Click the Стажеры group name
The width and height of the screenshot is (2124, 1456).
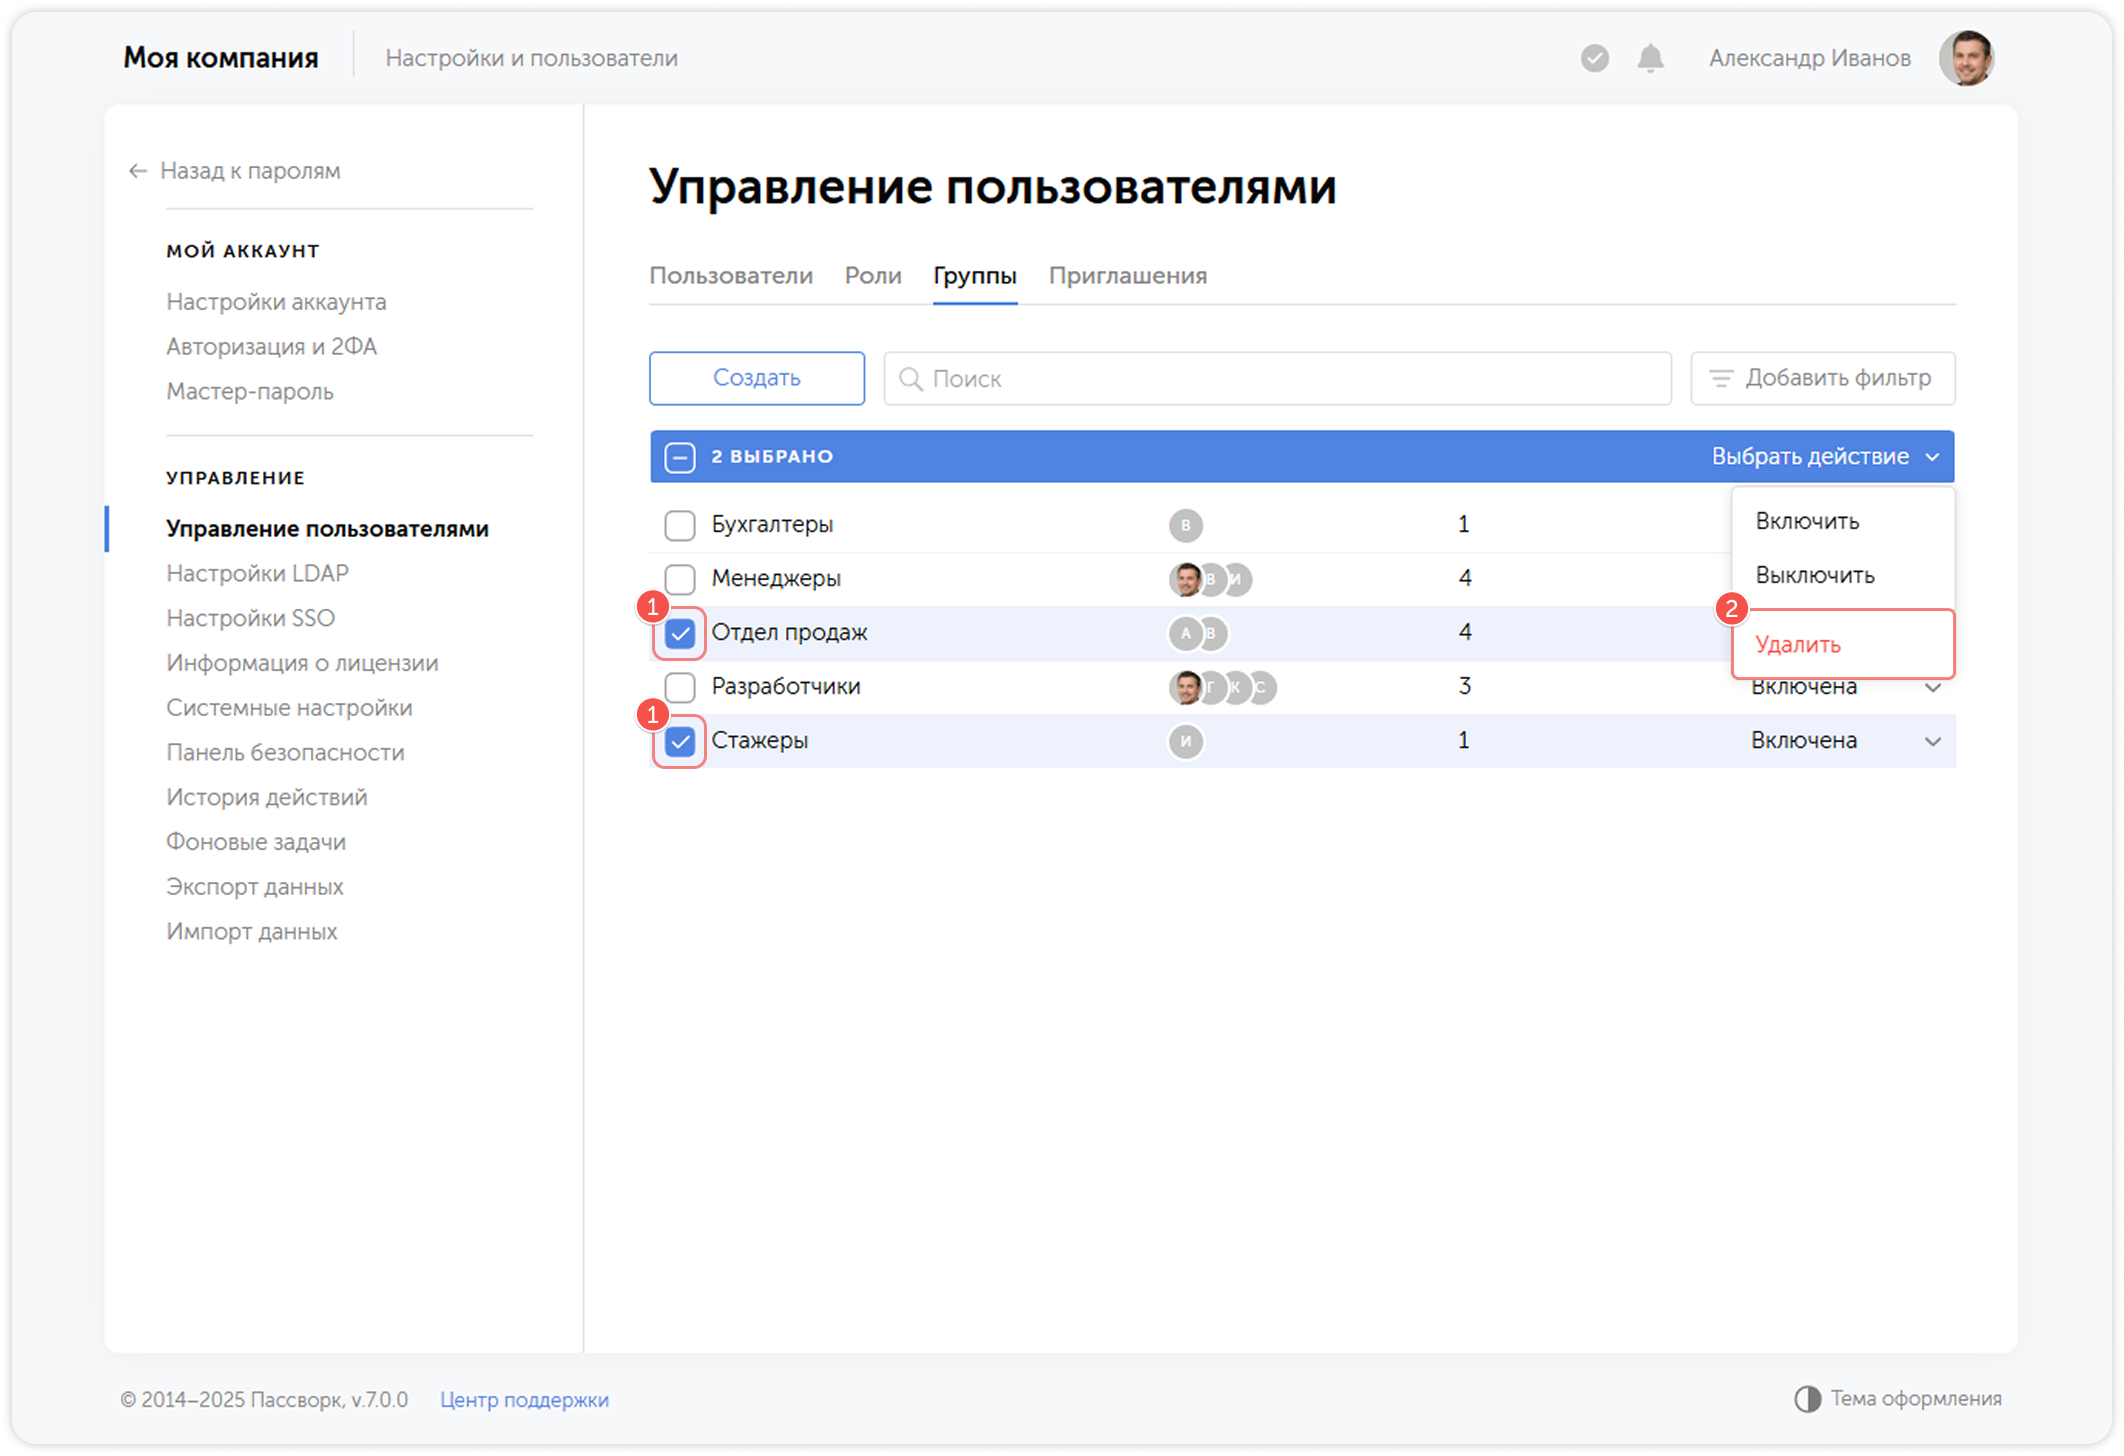[759, 740]
